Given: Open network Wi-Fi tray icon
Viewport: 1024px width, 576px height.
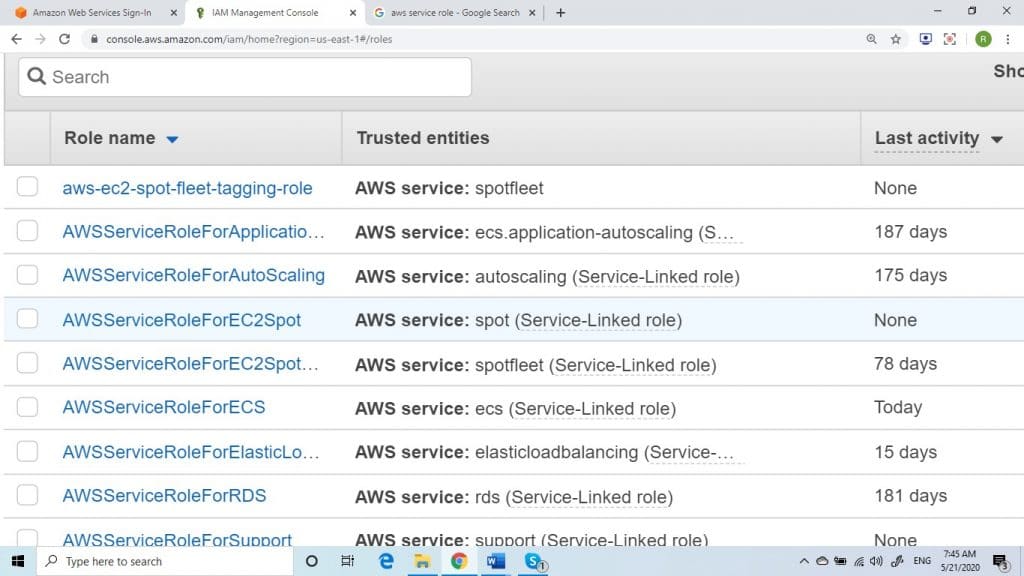Looking at the screenshot, I should point(859,561).
